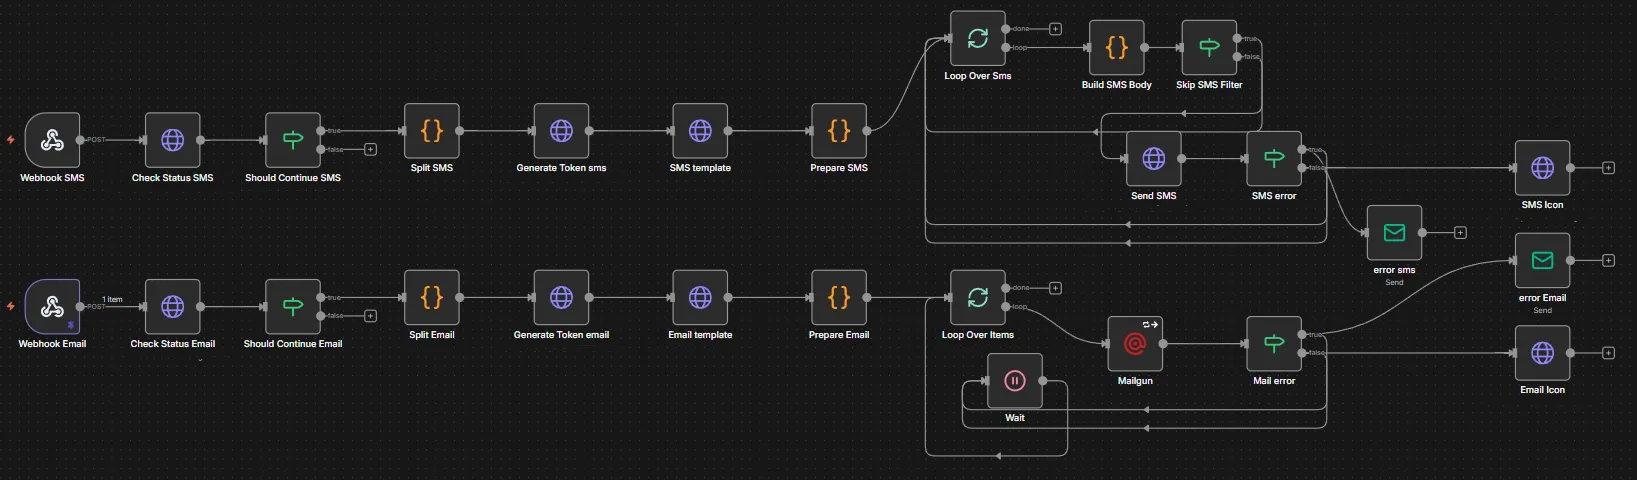This screenshot has width=1637, height=480.
Task: Select the Check Status Email node
Action: 173,306
